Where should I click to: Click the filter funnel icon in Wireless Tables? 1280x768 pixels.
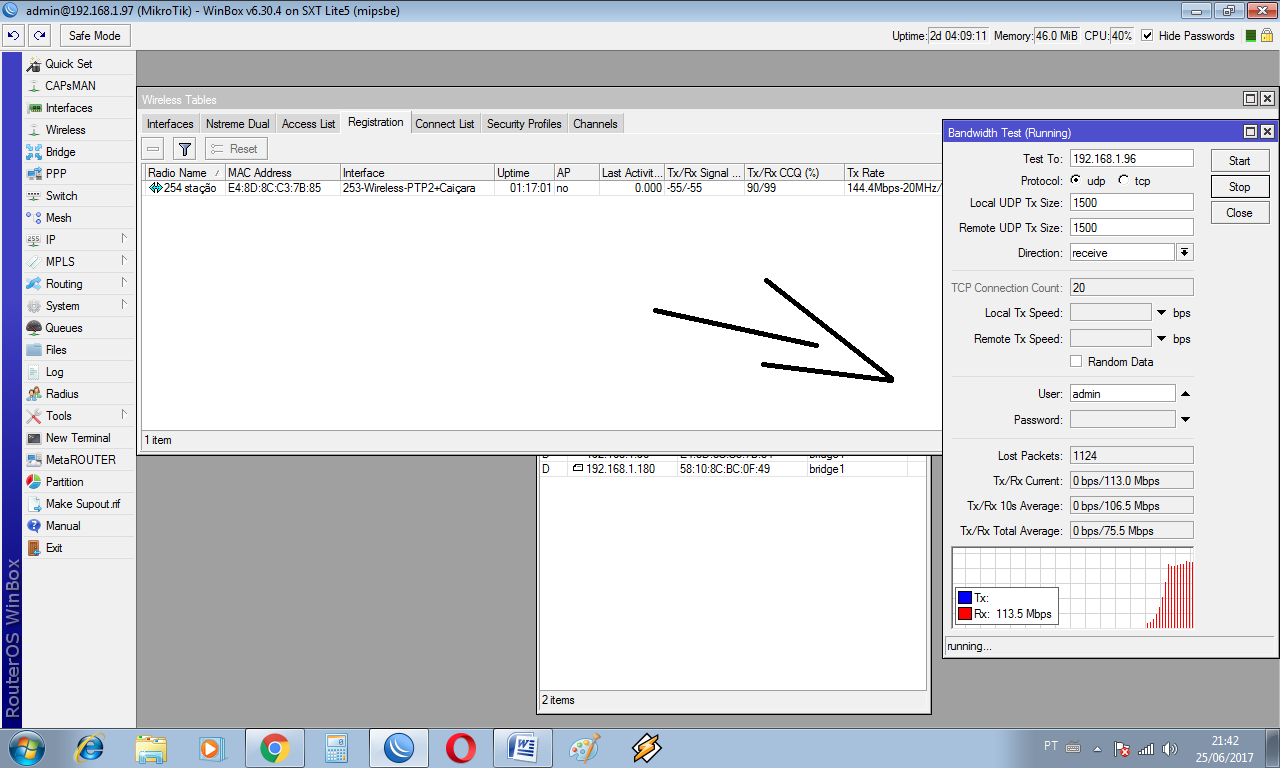point(184,149)
